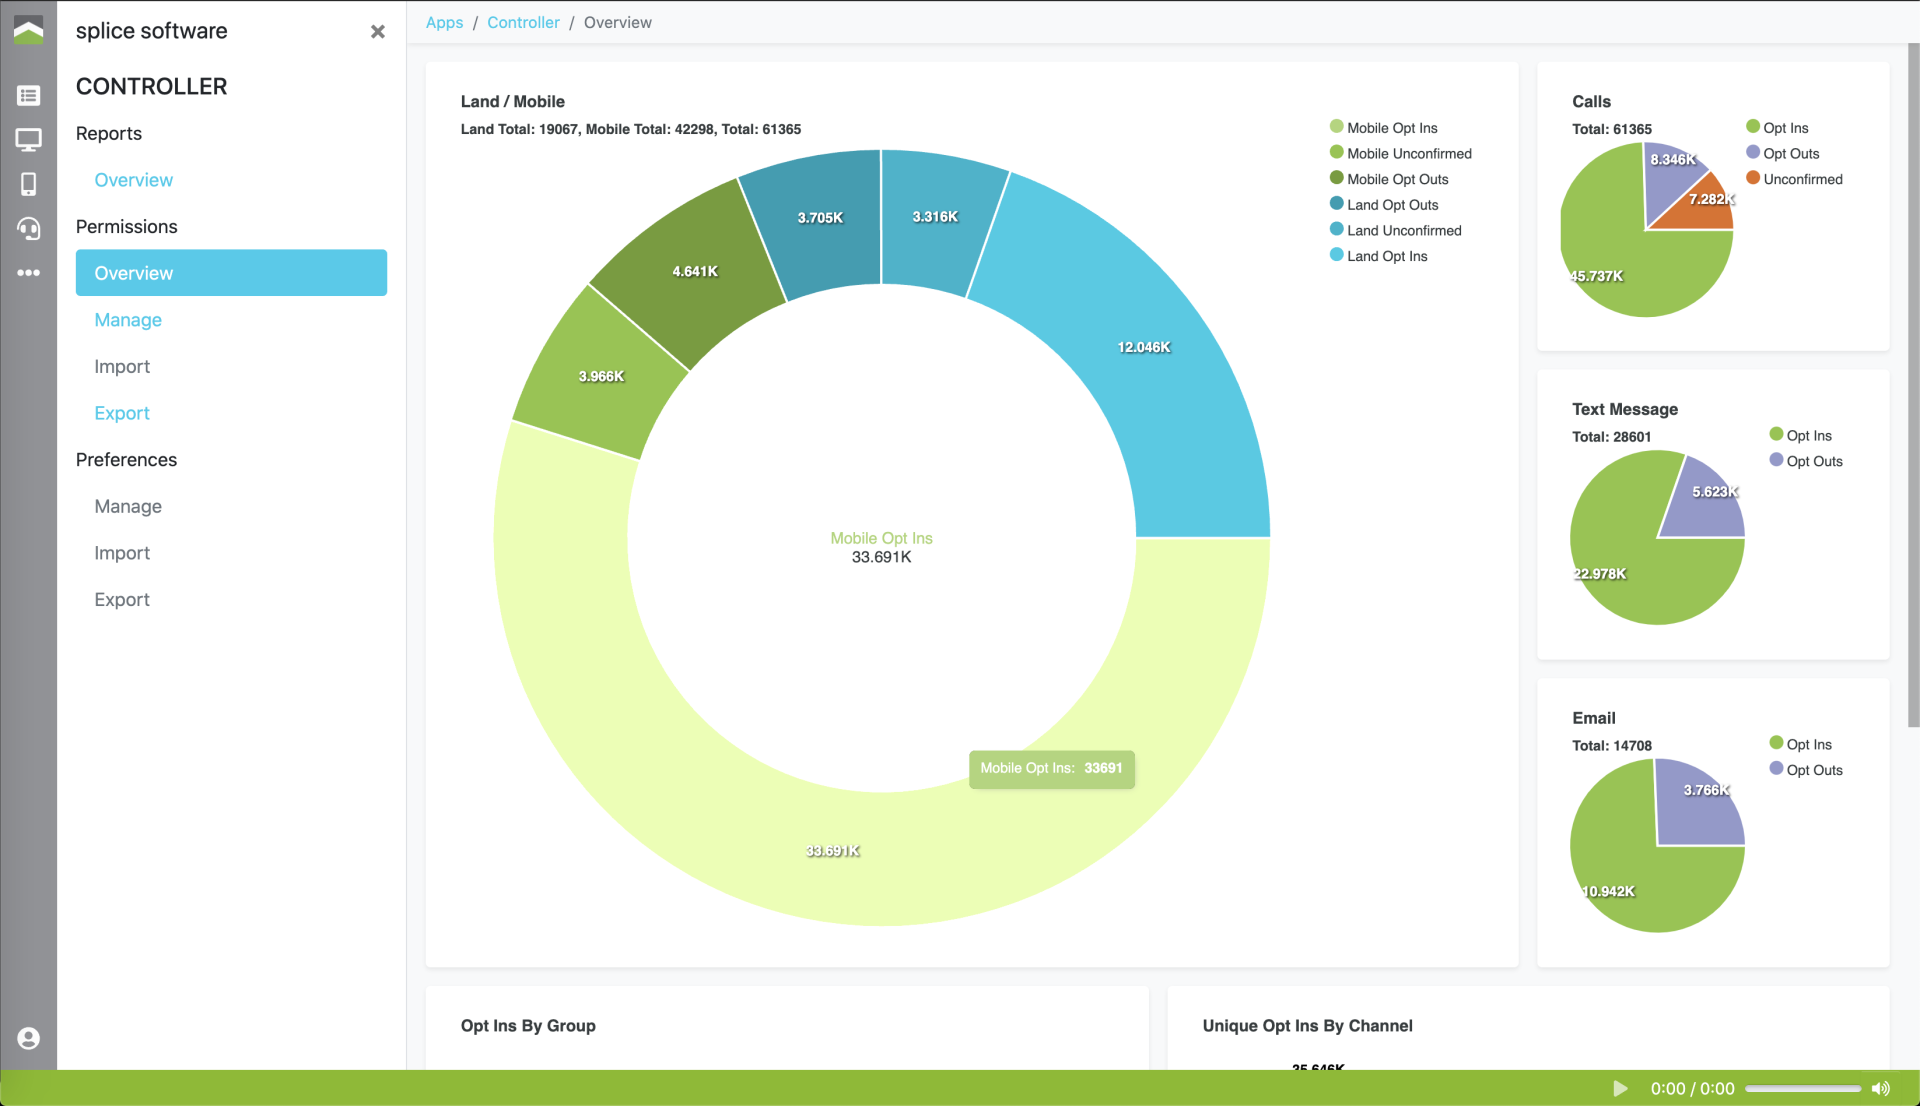Select the mobile phone icon in sidebar

click(x=29, y=184)
